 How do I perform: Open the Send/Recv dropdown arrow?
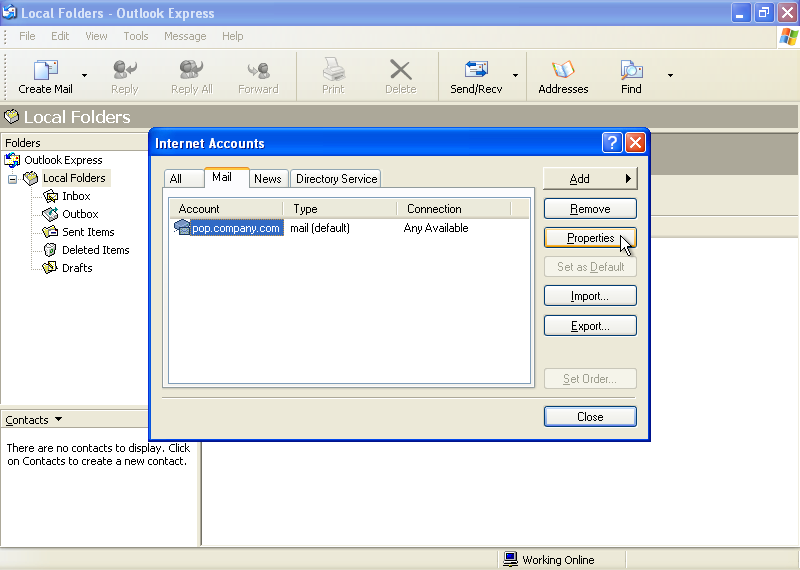coord(515,76)
